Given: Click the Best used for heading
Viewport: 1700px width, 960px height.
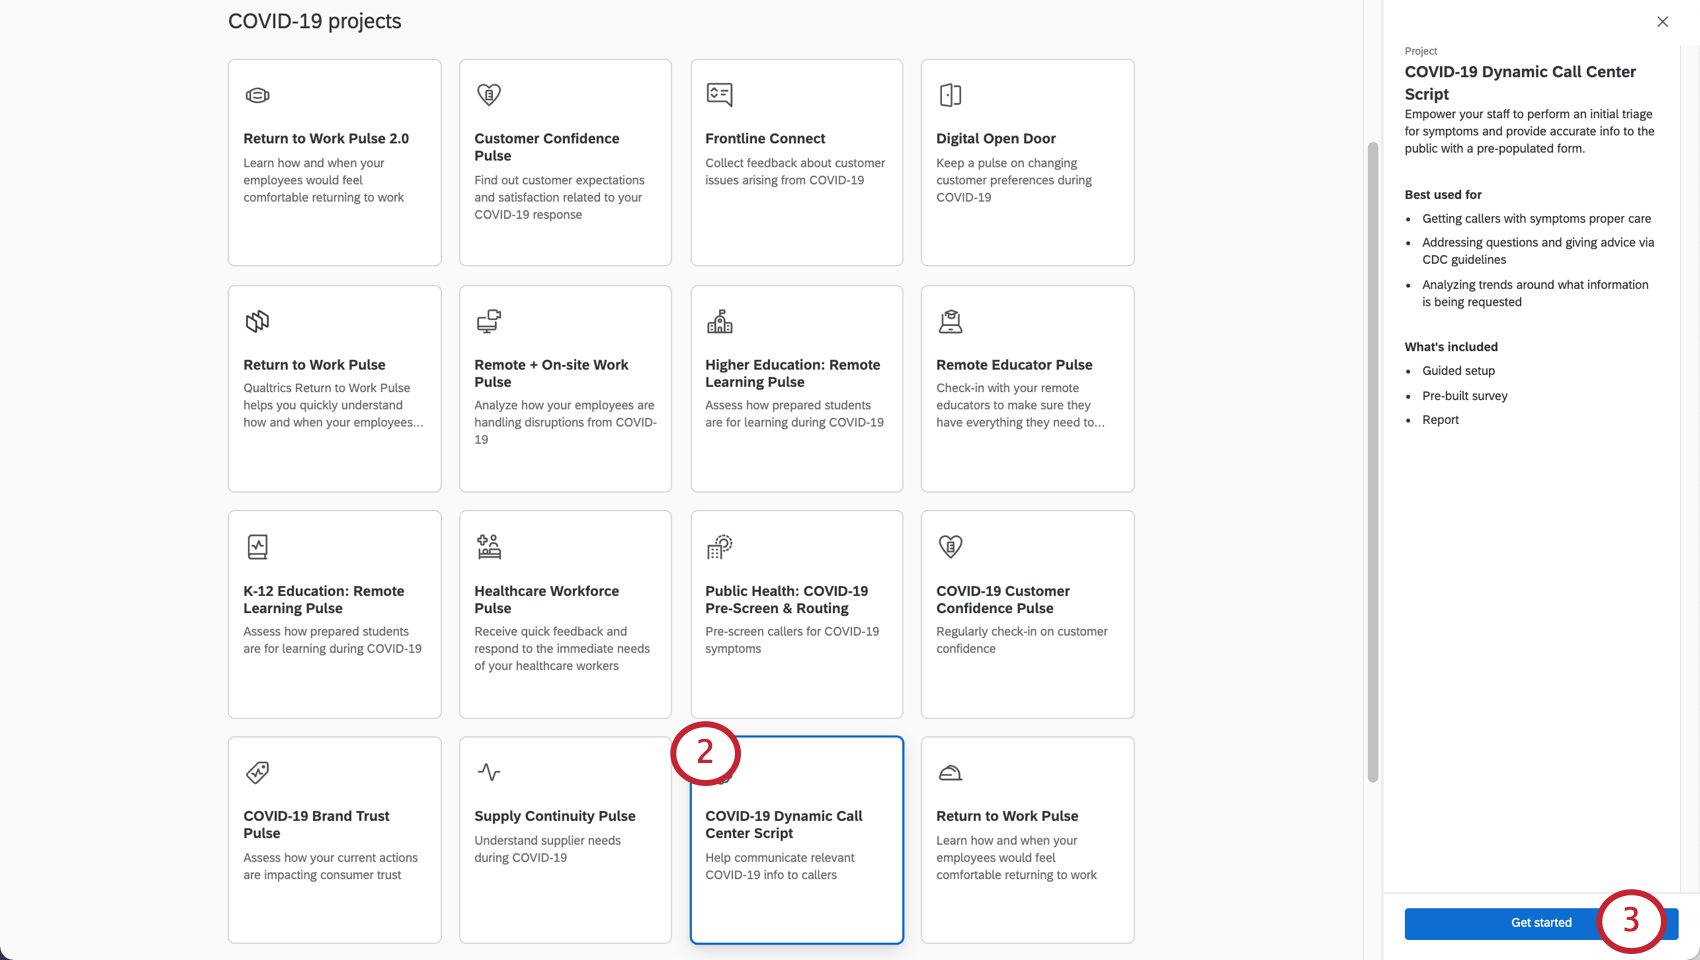Looking at the screenshot, I should click(1443, 195).
